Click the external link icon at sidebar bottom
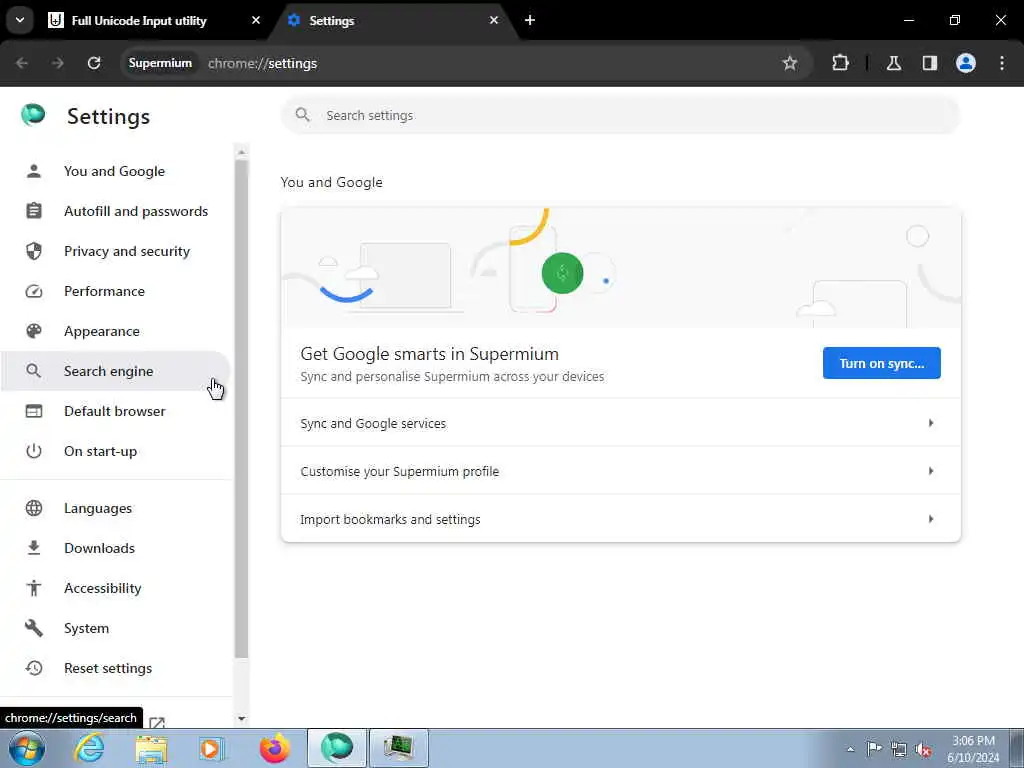This screenshot has width=1024, height=768. (157, 722)
